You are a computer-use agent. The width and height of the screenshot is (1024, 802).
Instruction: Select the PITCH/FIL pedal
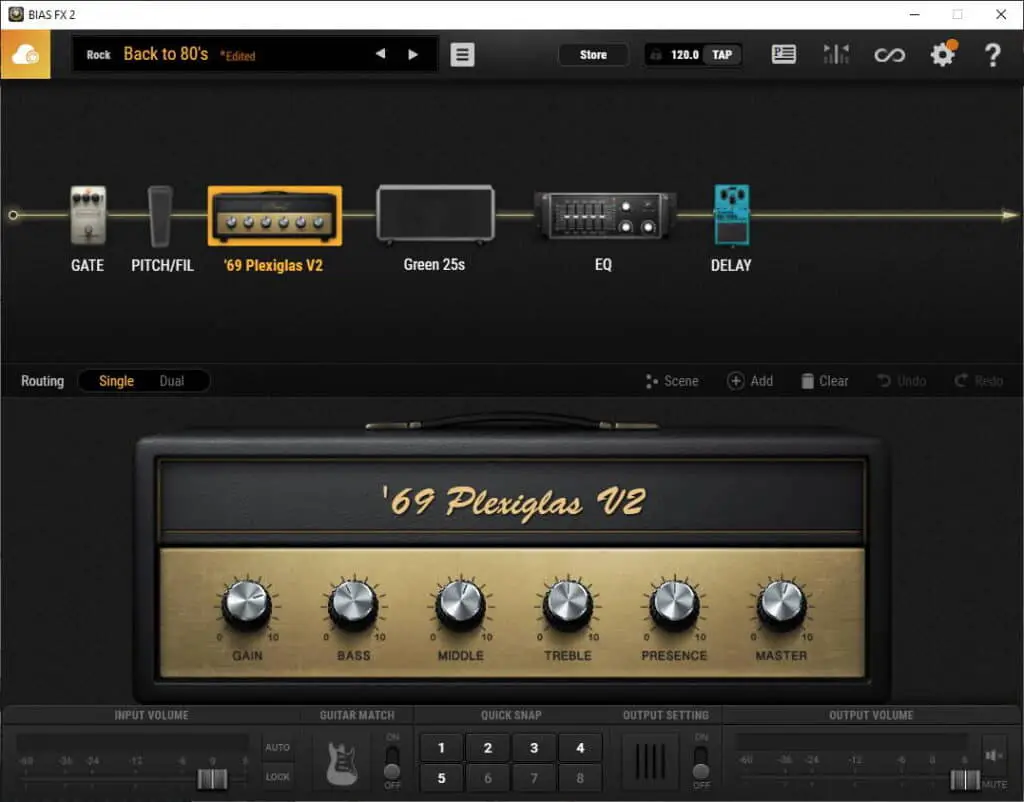(160, 216)
